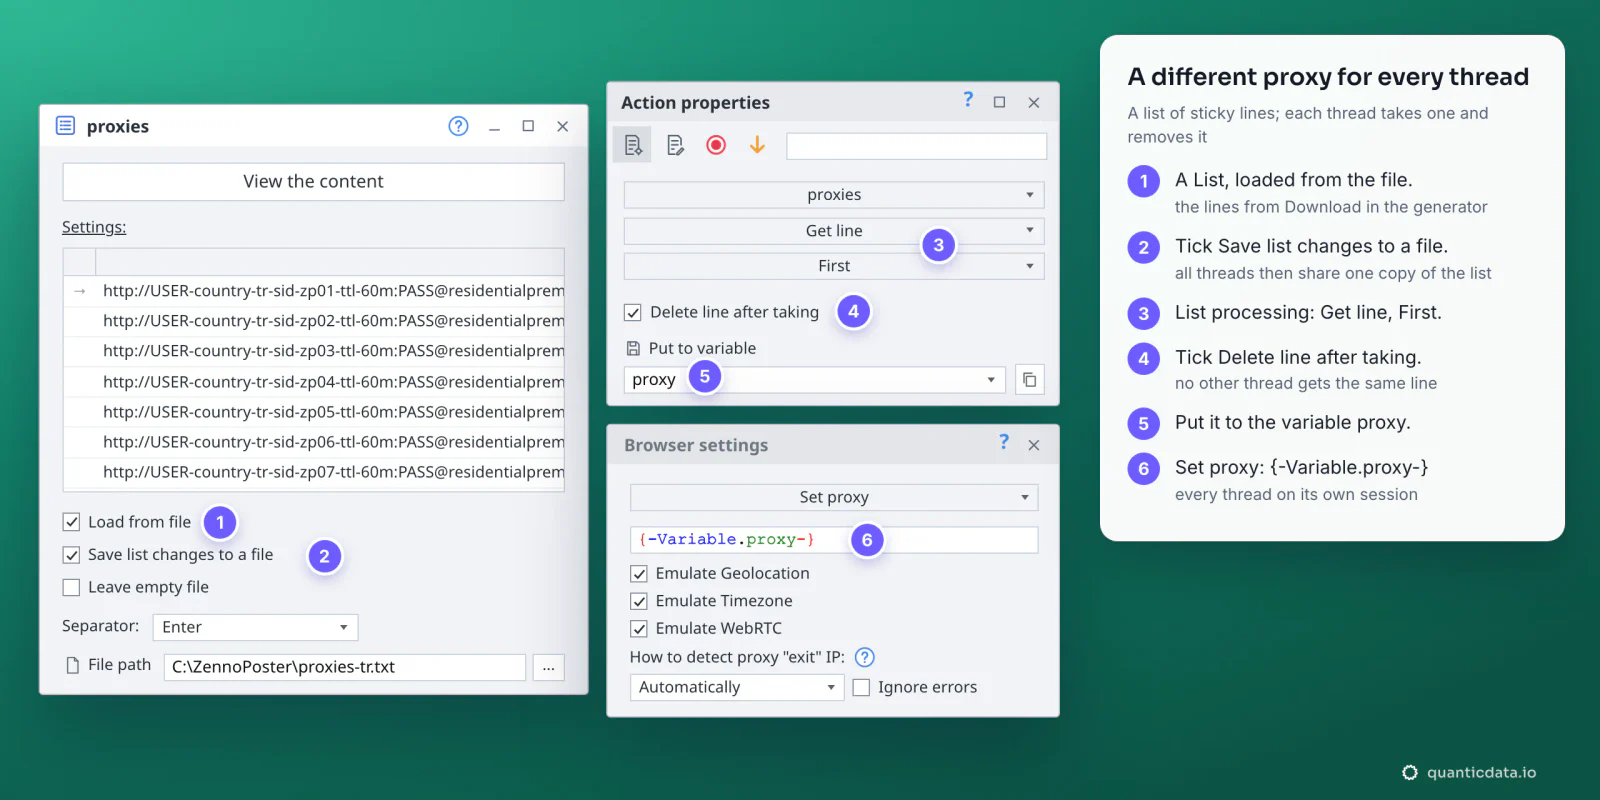Image resolution: width=1600 pixels, height=800 pixels.
Task: Enable the Leave empty file checkbox
Action: point(71,588)
